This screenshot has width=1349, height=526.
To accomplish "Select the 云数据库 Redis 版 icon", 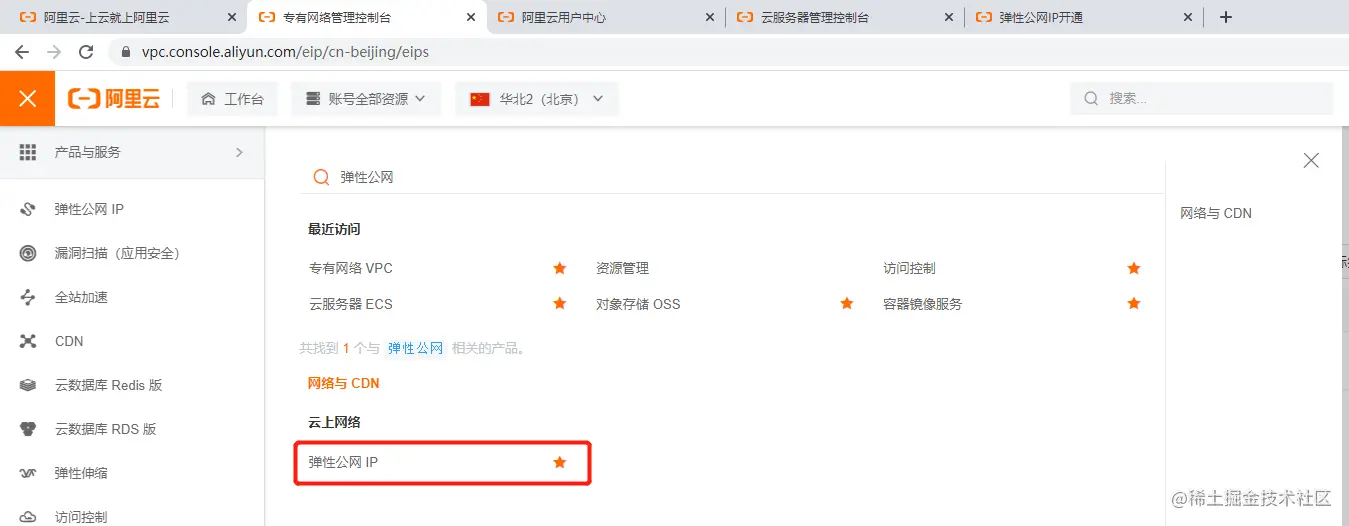I will click(28, 385).
